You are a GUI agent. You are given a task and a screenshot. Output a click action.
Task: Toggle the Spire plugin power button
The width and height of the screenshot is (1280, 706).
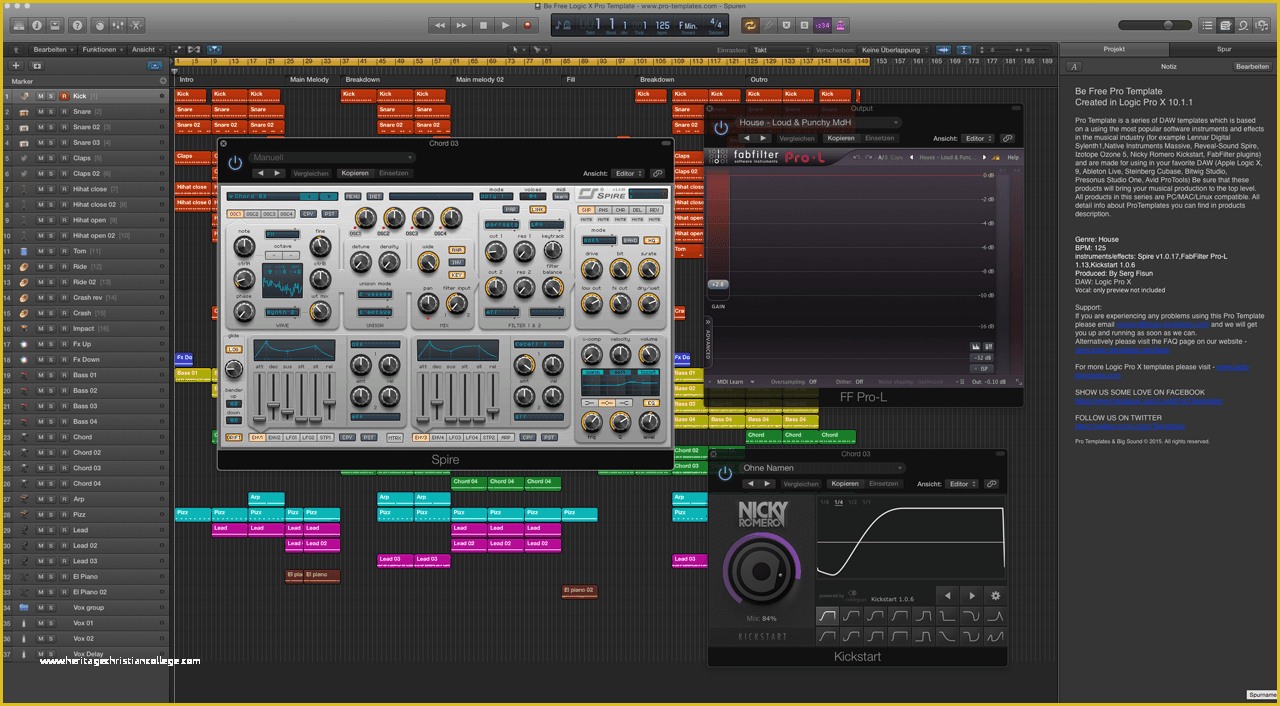click(x=235, y=162)
